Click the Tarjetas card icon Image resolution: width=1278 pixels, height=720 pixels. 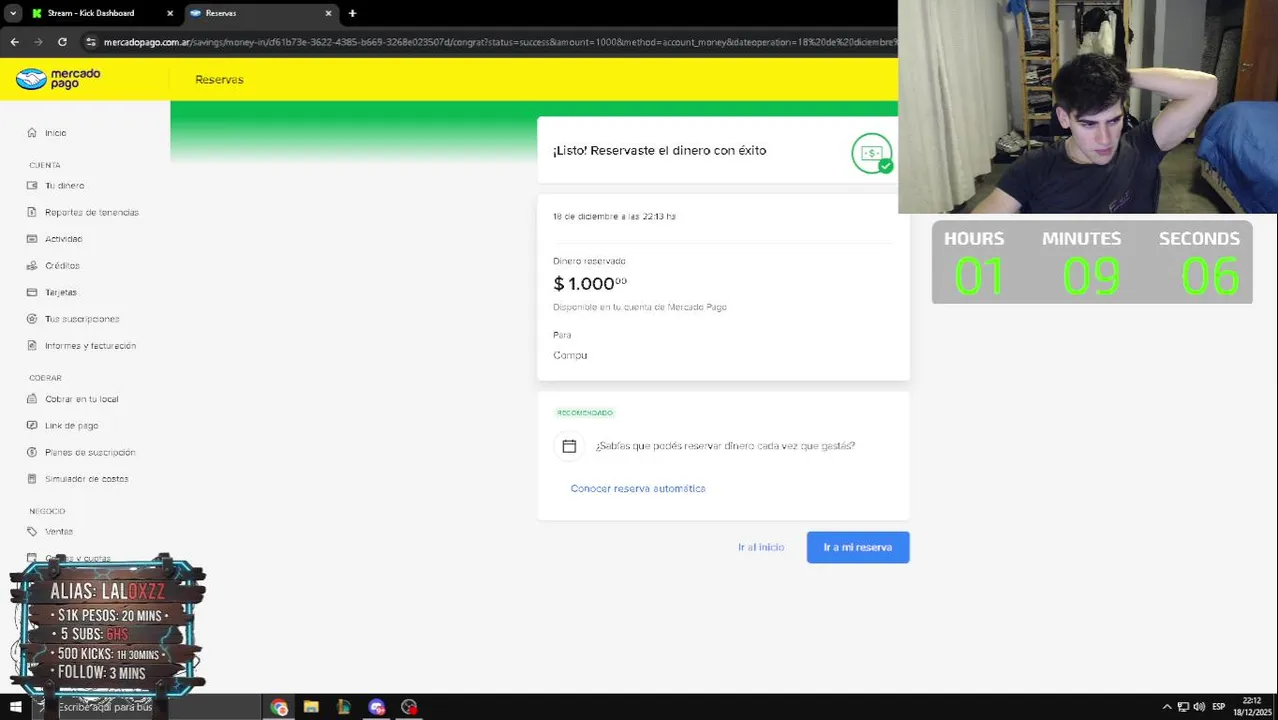point(32,292)
